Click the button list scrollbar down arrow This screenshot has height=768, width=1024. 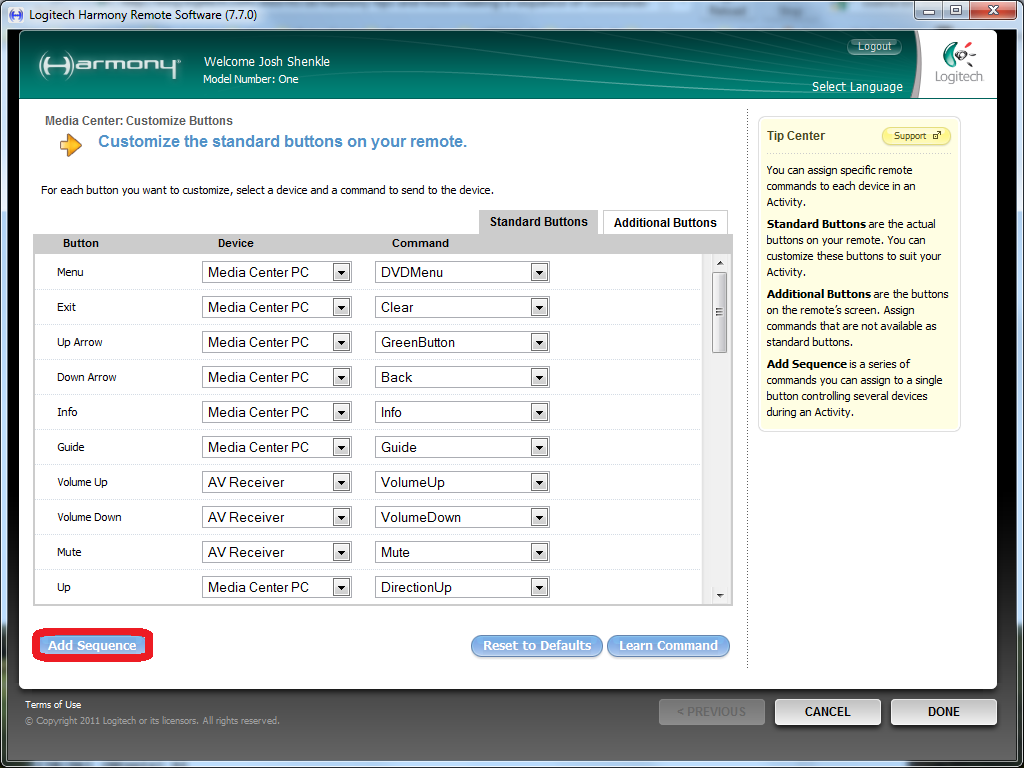coord(720,596)
